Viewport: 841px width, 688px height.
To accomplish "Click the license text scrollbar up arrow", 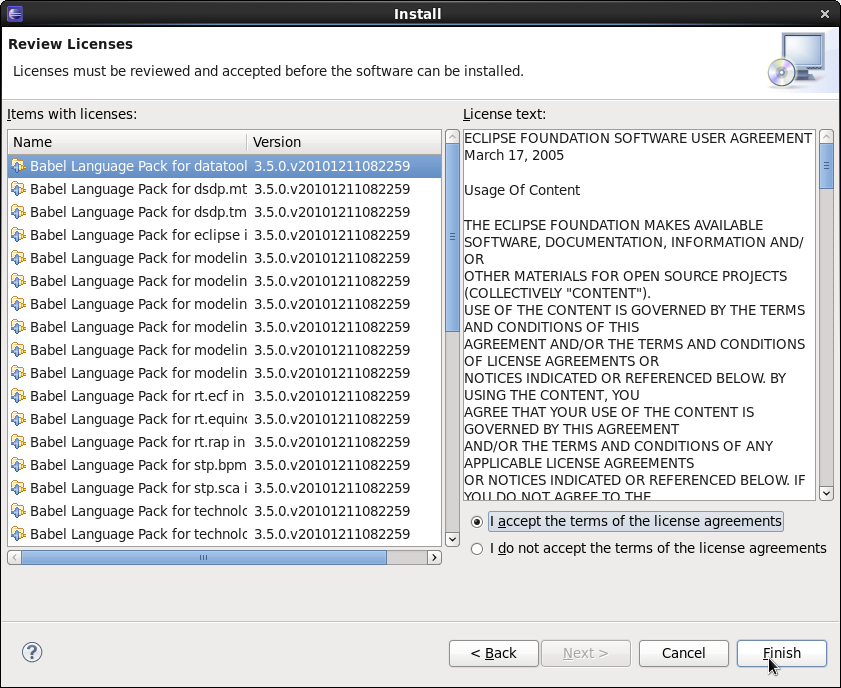I will coord(826,137).
